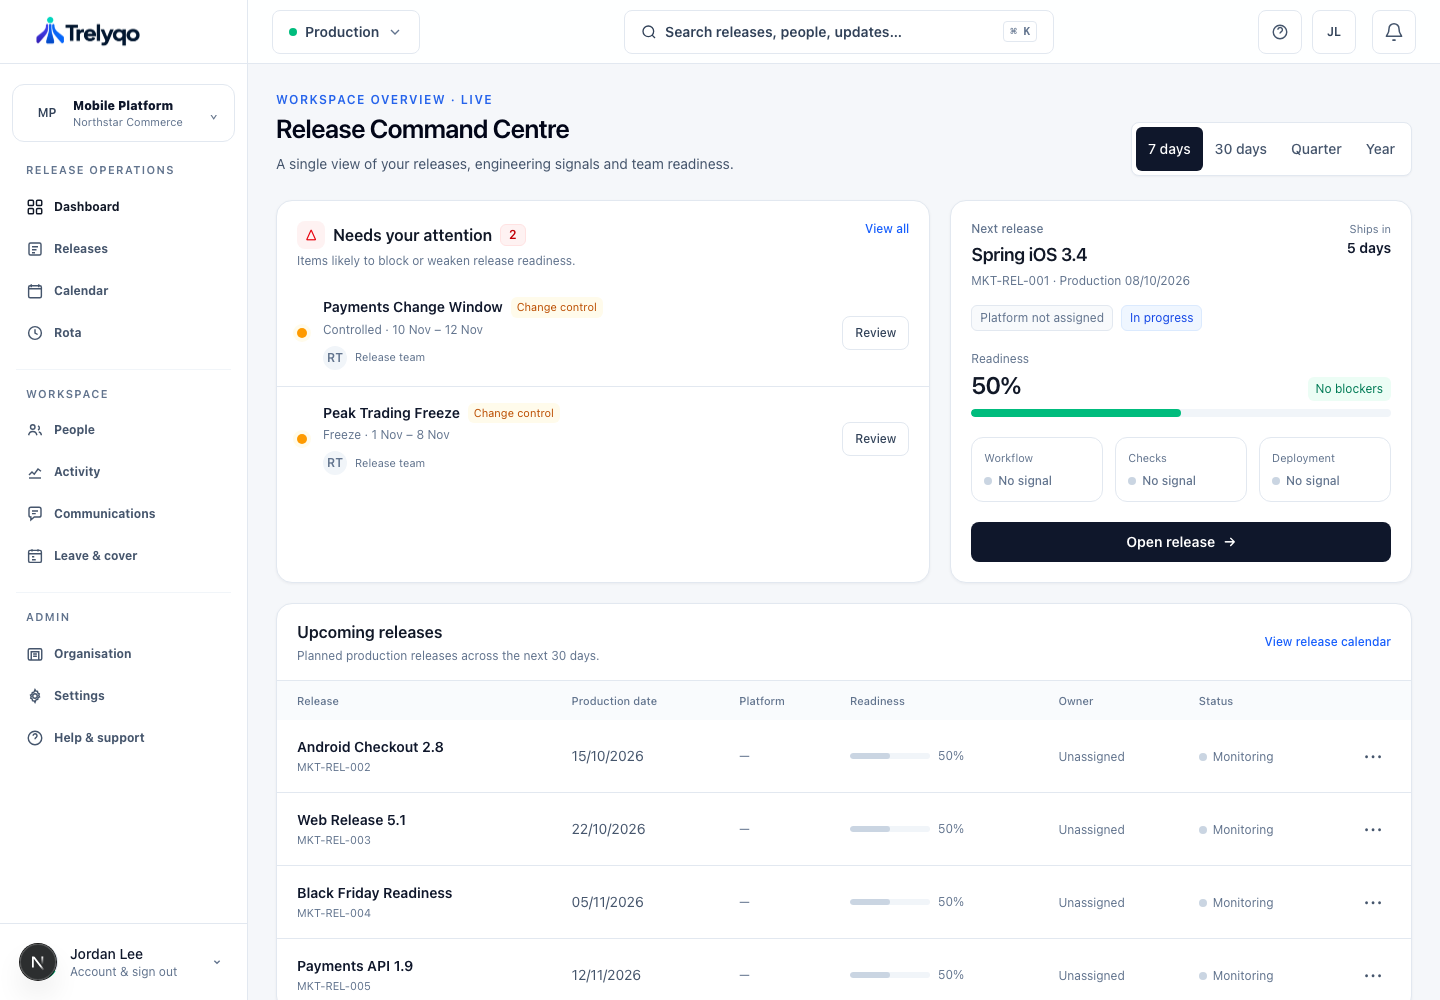
Task: Focus the search releases input field
Action: [839, 32]
